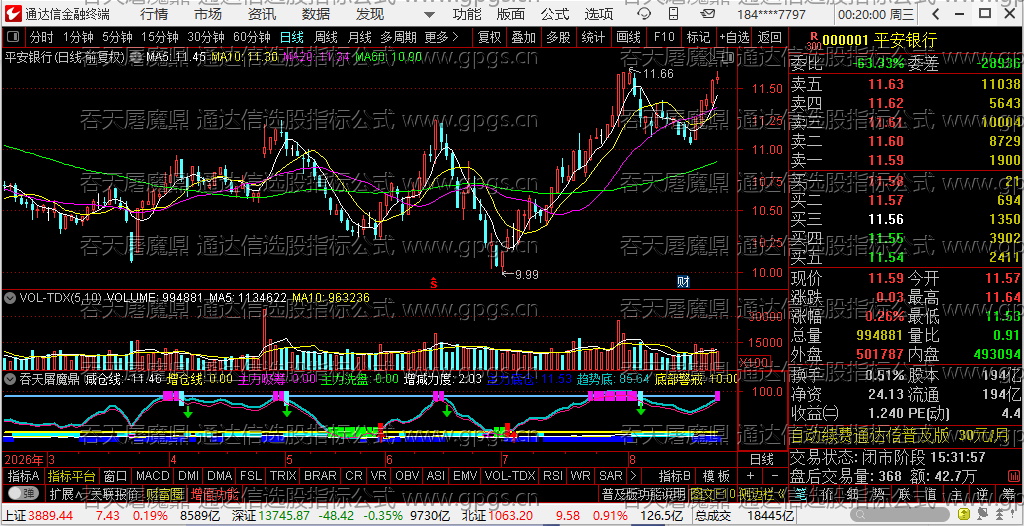This screenshot has height=526, width=1024.
Task: Select the 60分钟 period
Action: pyautogui.click(x=252, y=37)
